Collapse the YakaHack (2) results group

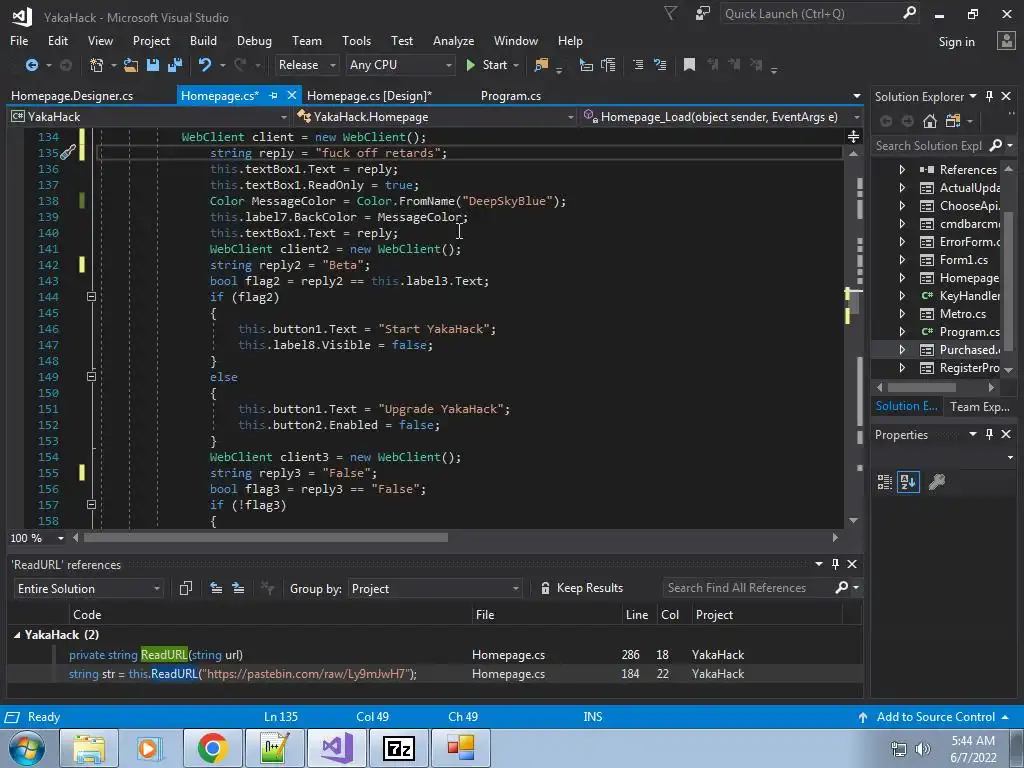pyautogui.click(x=17, y=635)
